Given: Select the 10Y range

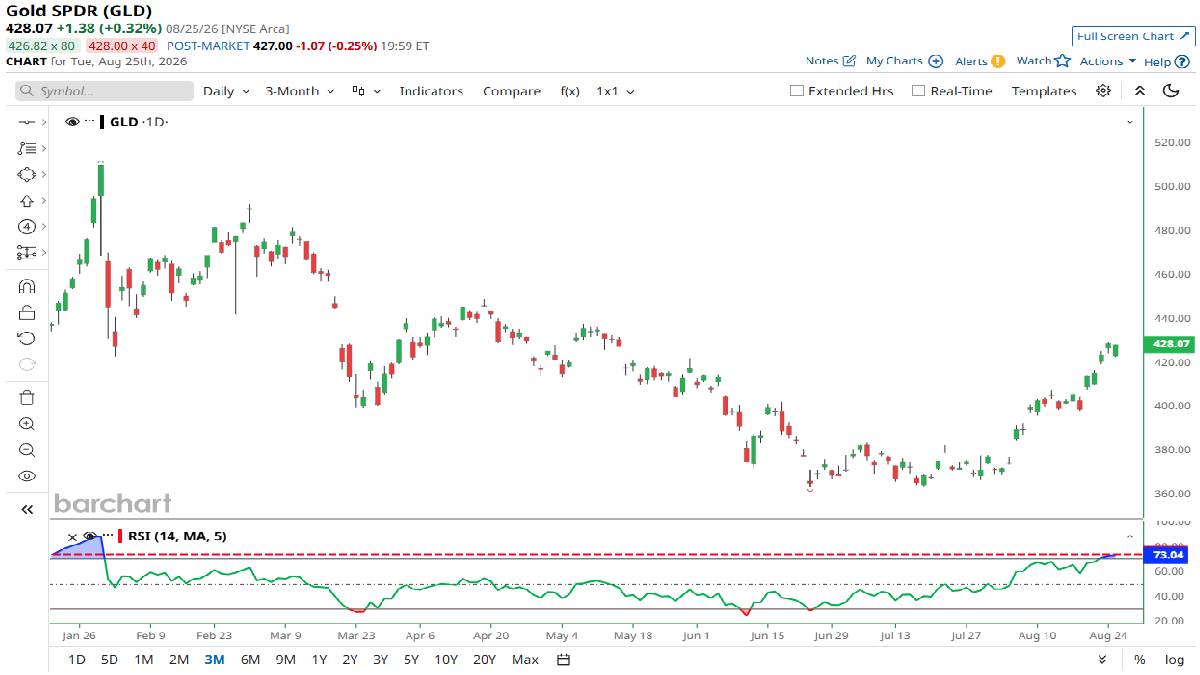Looking at the screenshot, I should pyautogui.click(x=446, y=659).
